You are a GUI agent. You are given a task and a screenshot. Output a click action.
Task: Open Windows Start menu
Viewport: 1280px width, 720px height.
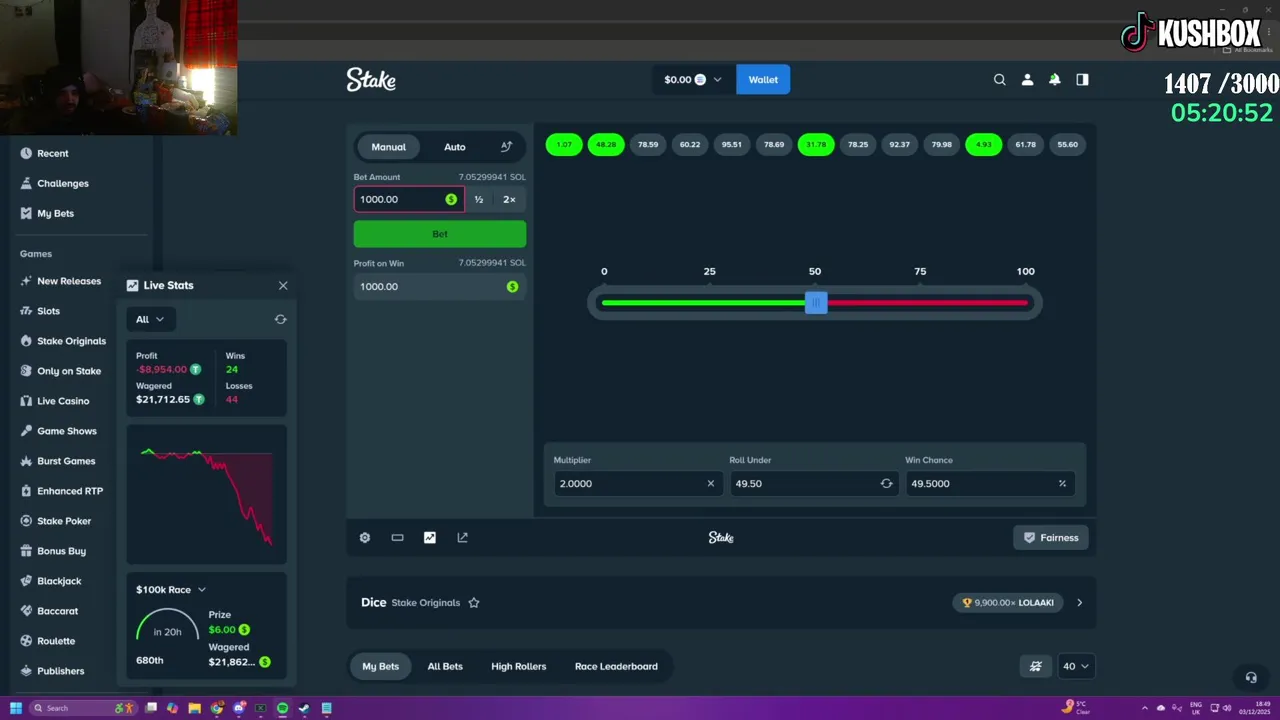pos(15,708)
